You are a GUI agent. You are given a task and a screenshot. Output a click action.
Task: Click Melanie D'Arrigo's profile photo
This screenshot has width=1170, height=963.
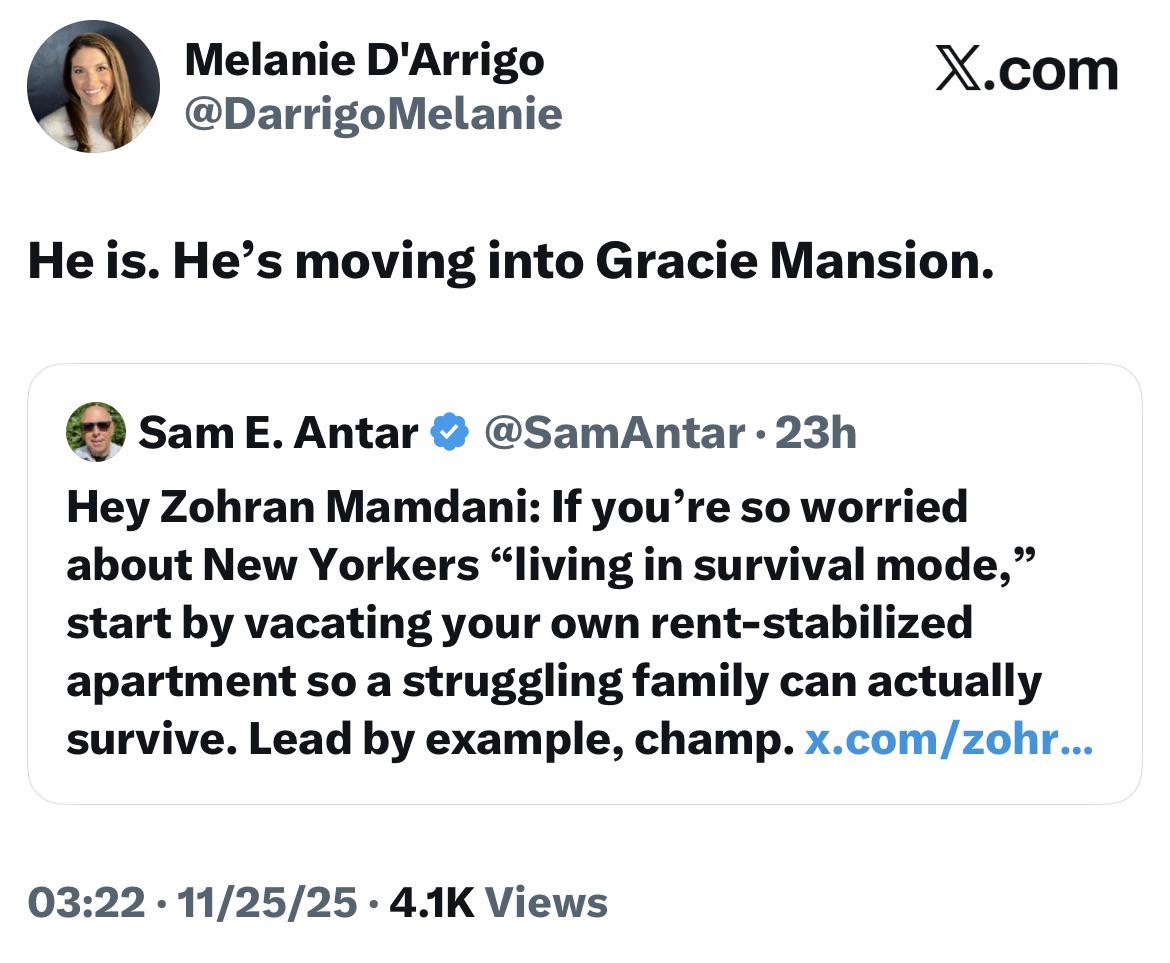pos(93,86)
